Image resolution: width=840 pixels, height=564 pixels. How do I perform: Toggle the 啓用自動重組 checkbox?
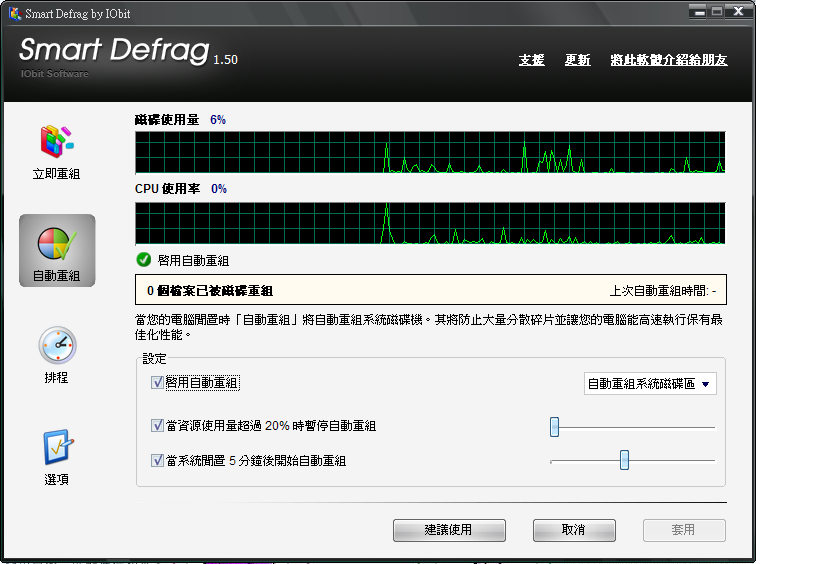[157, 382]
